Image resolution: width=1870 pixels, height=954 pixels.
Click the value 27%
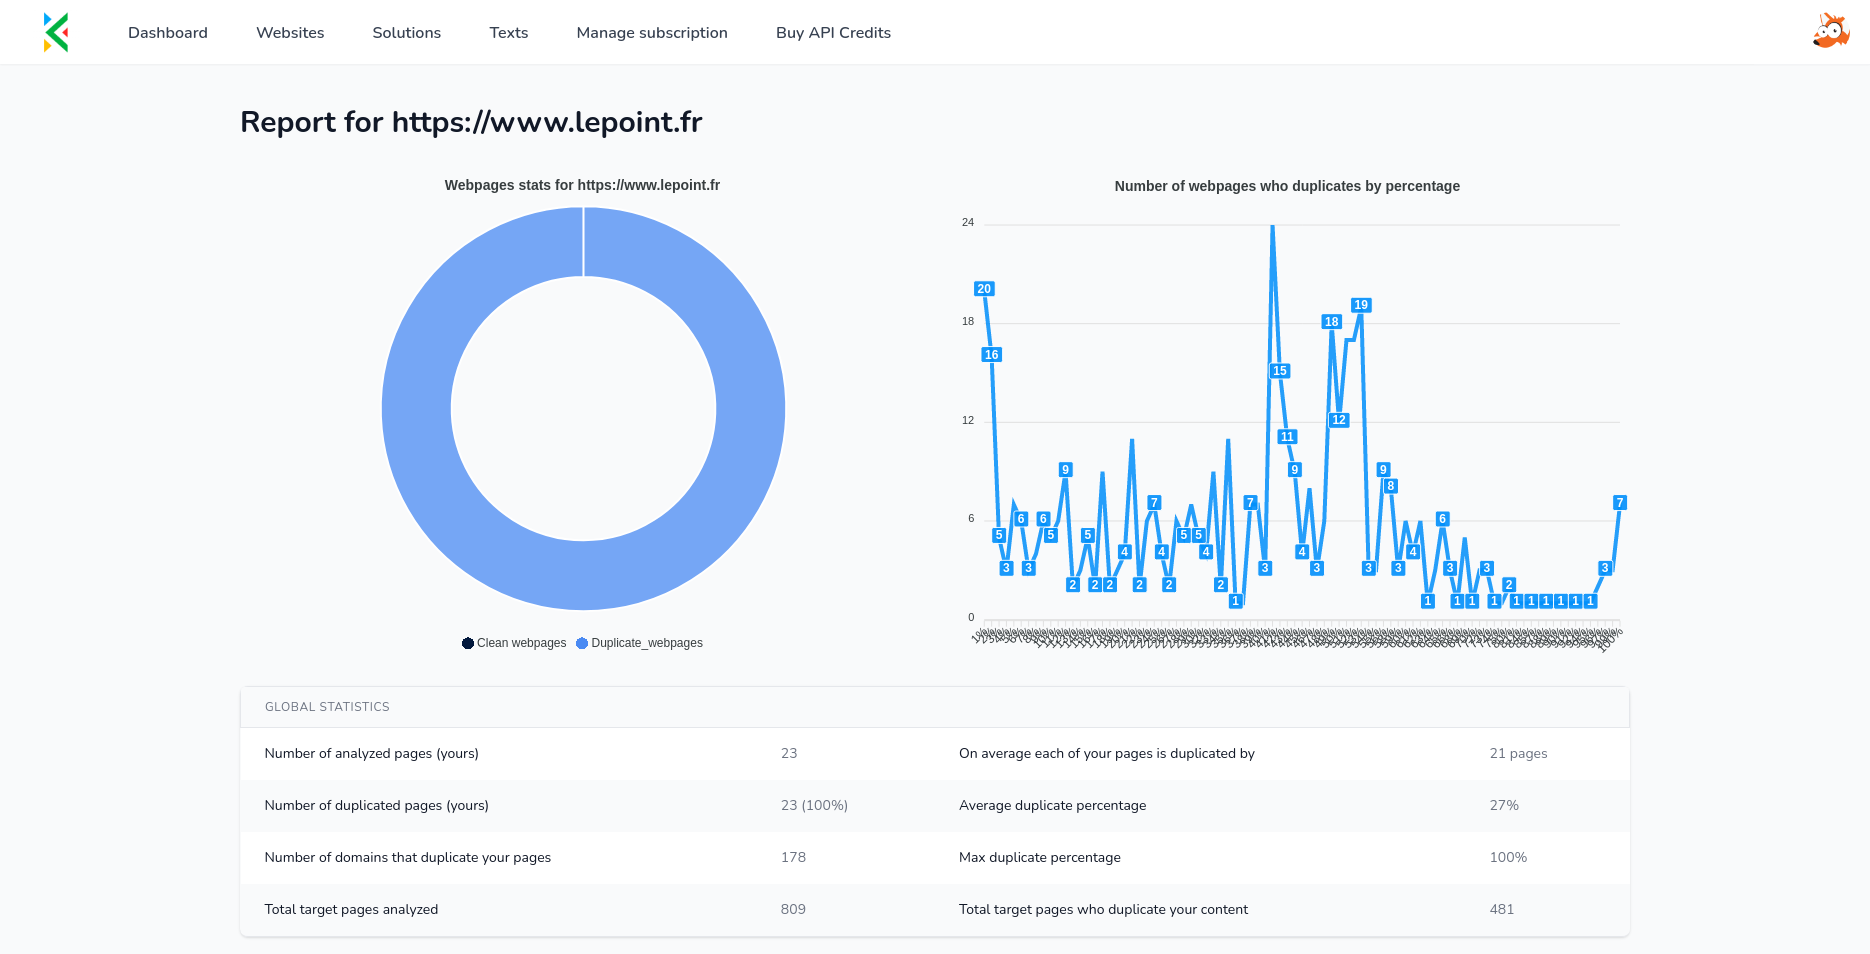click(x=1504, y=806)
